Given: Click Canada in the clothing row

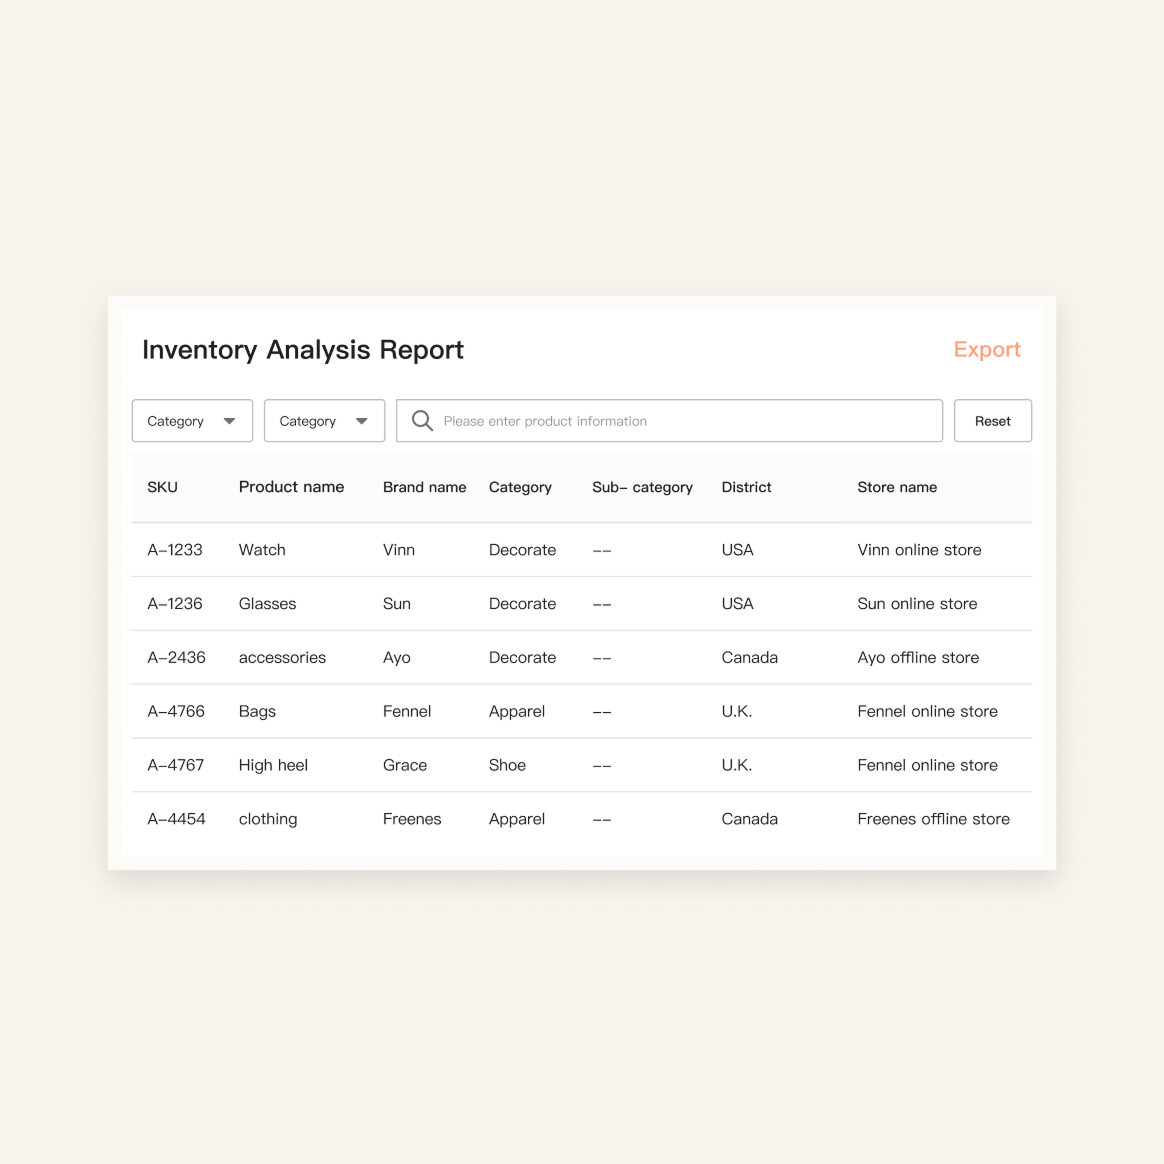Looking at the screenshot, I should tap(749, 819).
